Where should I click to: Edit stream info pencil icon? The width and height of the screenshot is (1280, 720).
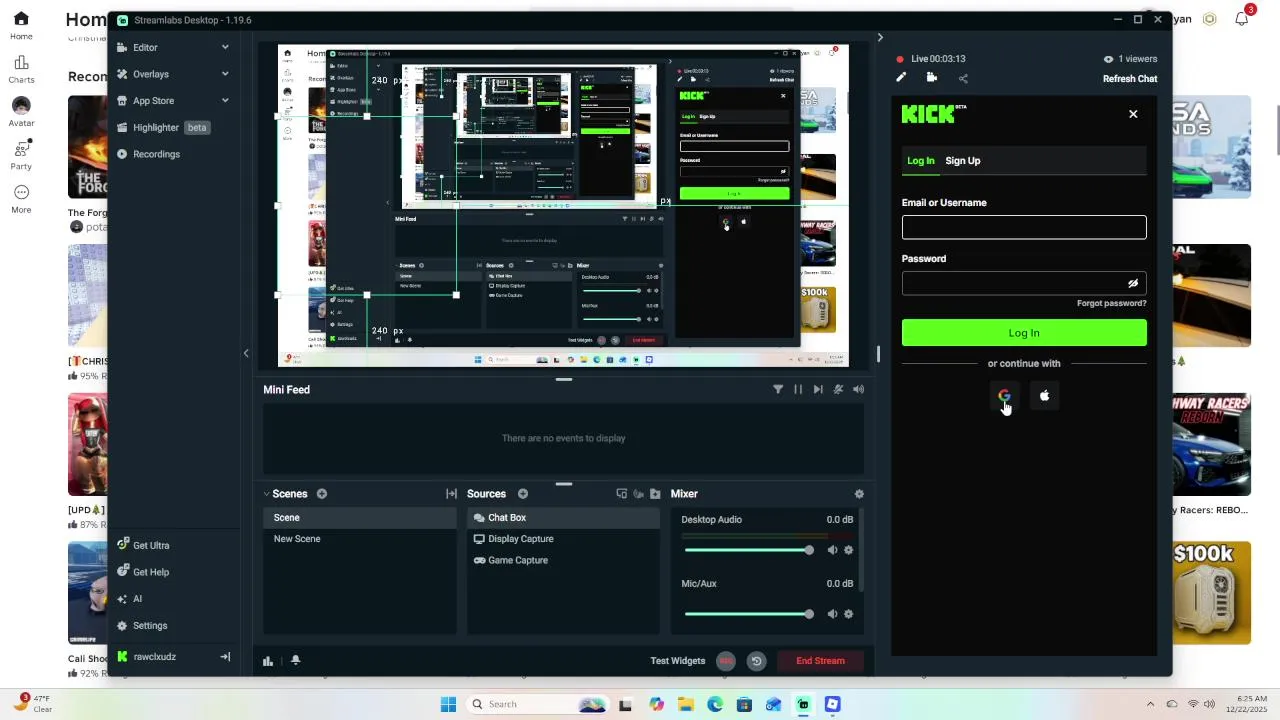click(901, 78)
